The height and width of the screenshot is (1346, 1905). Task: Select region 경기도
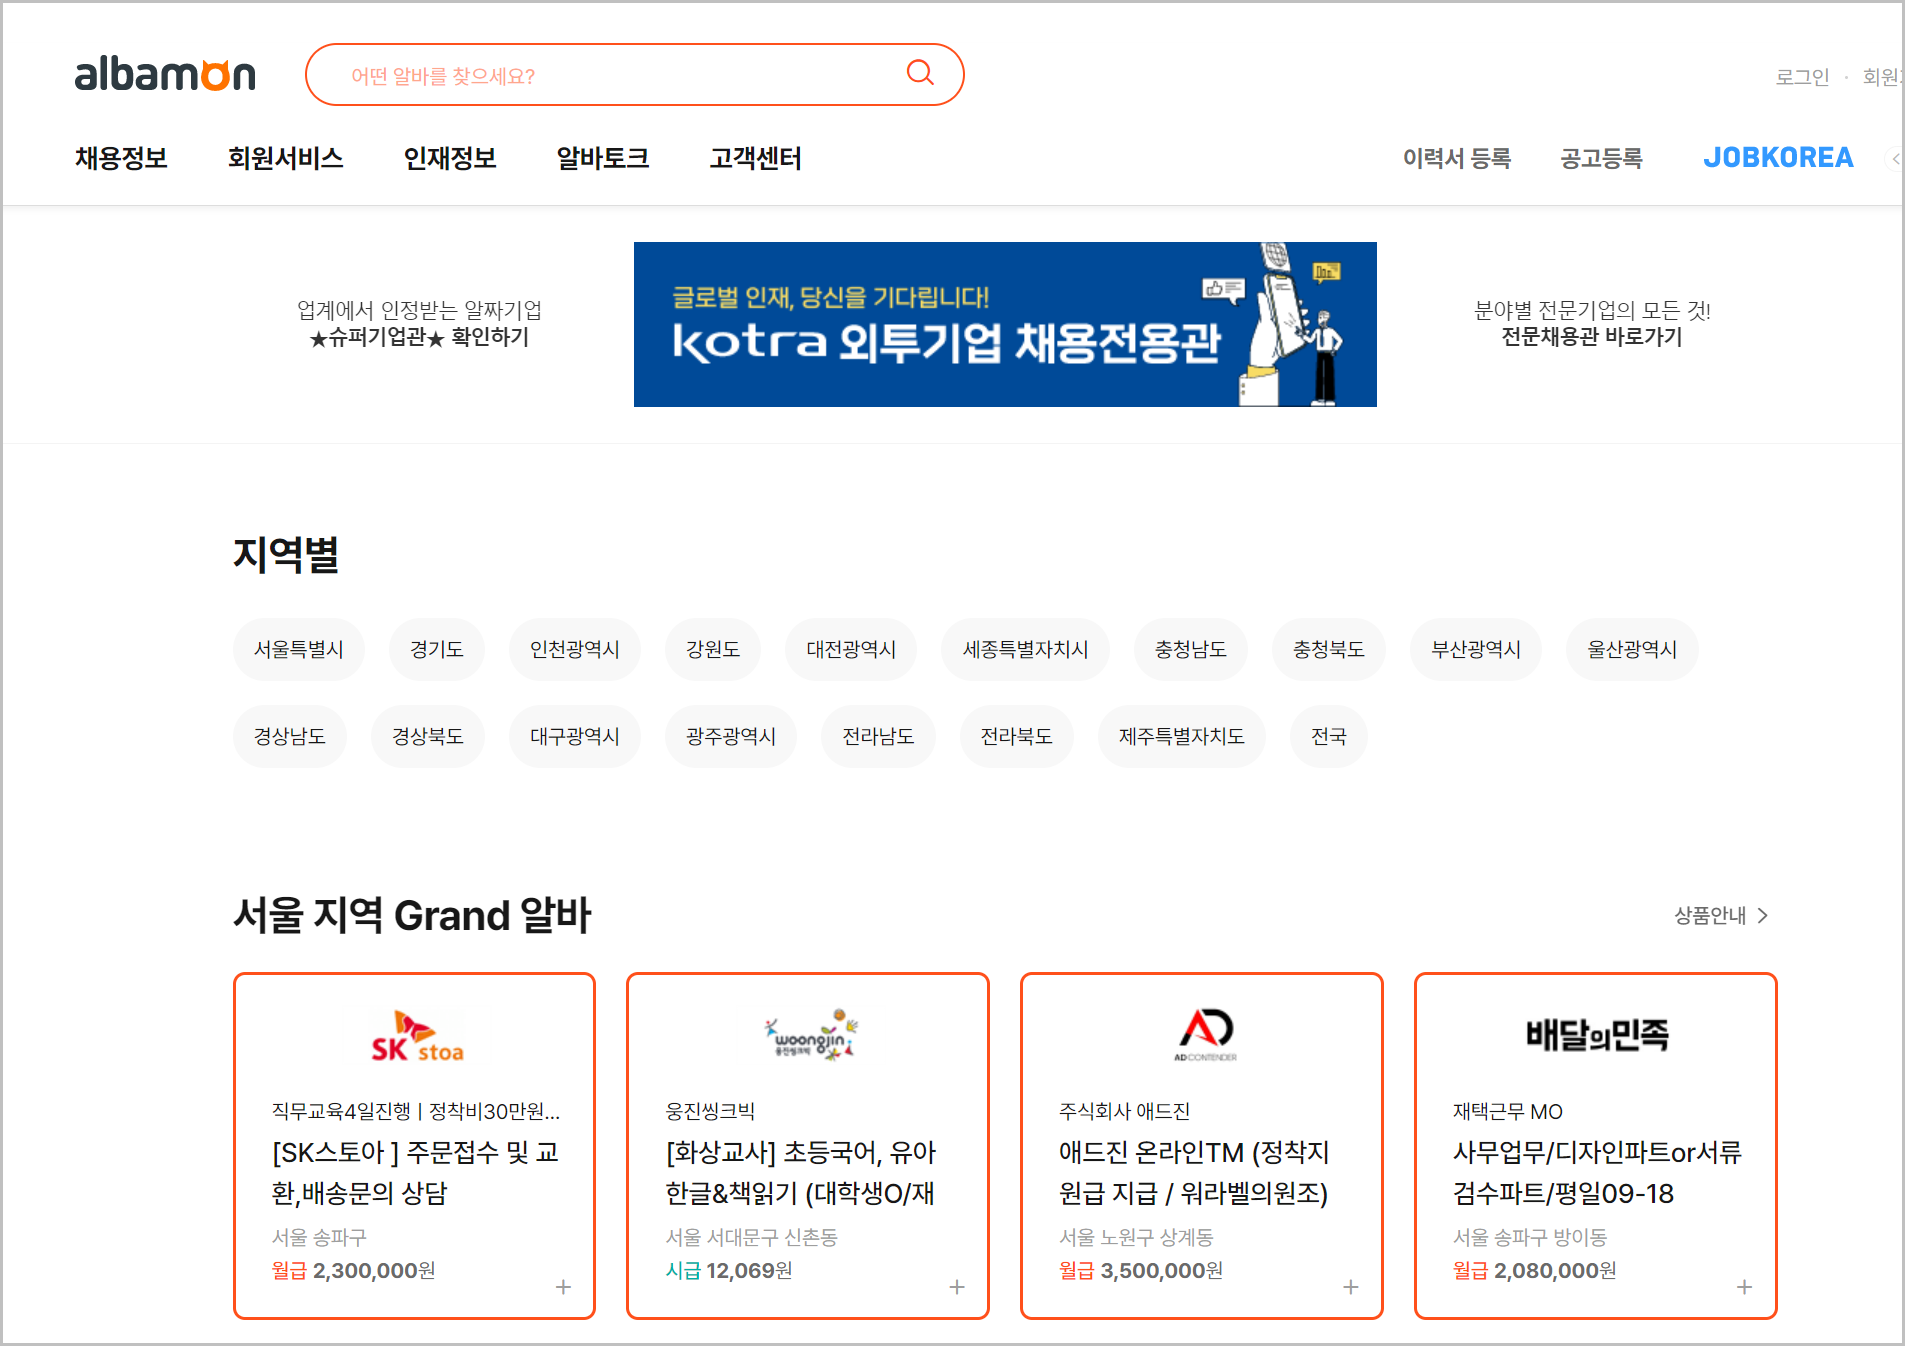437,650
